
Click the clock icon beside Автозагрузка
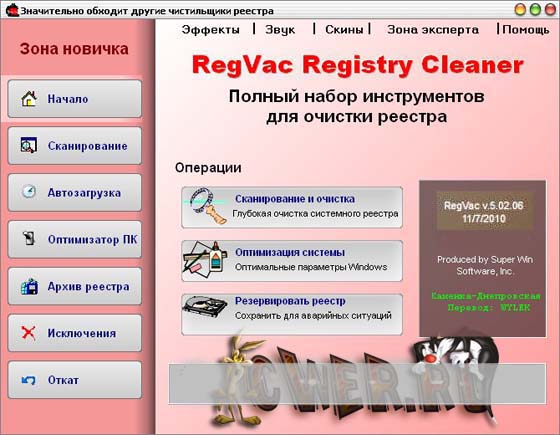[x=29, y=192]
